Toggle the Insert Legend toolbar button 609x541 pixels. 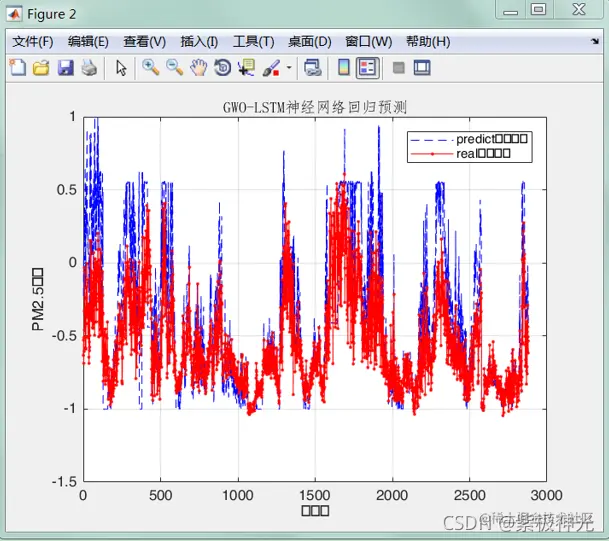367,68
